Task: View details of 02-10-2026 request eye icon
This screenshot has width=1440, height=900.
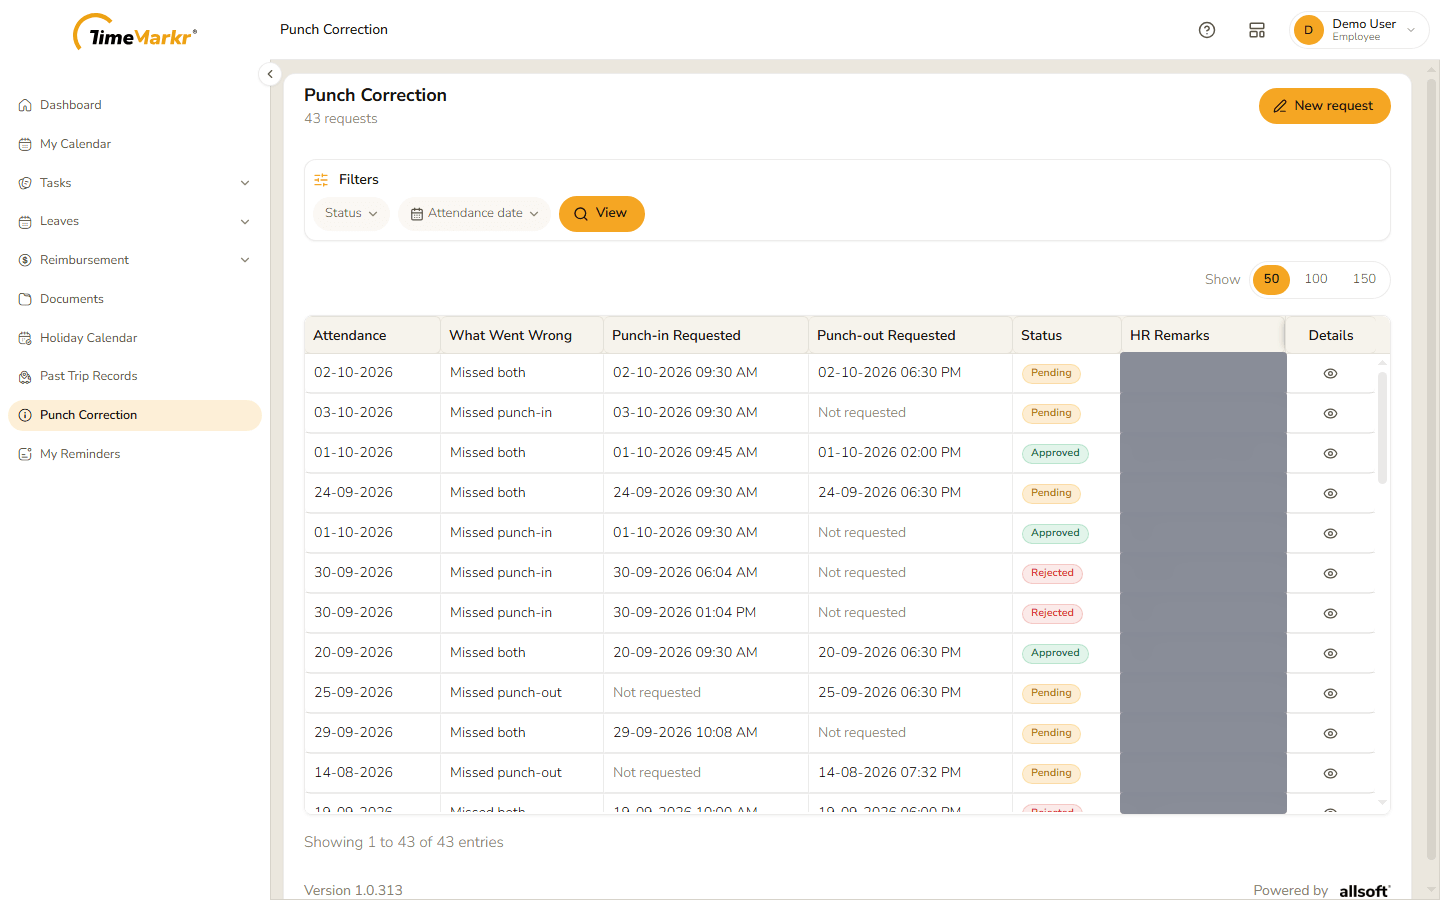Action: point(1330,373)
